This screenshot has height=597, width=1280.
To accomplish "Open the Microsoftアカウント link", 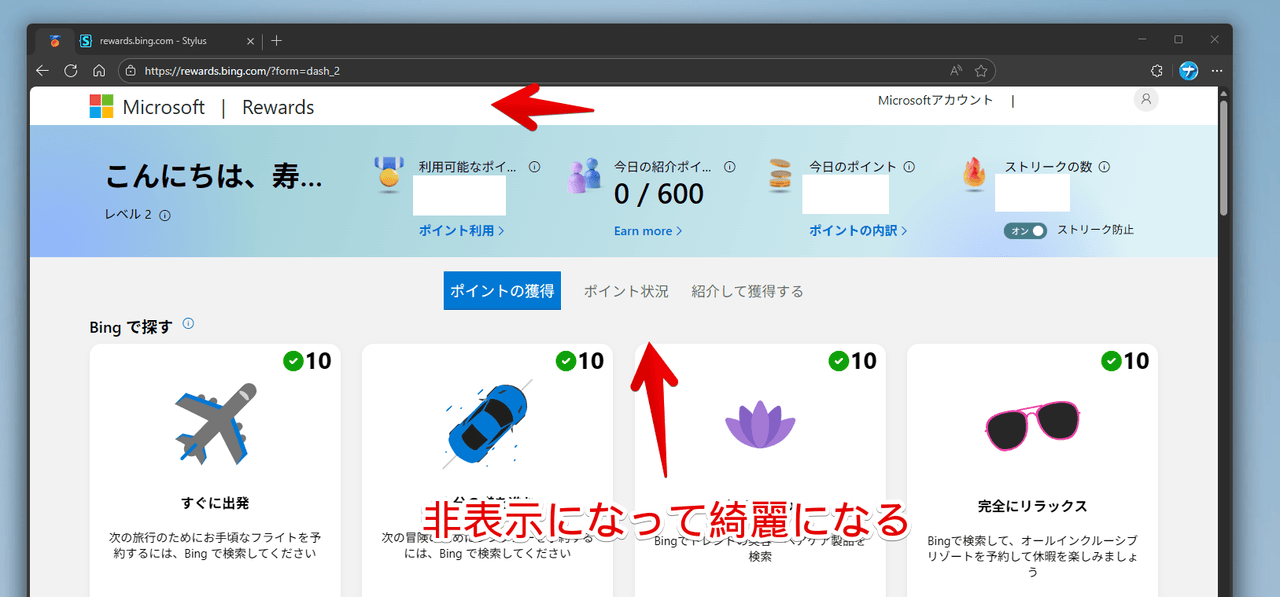I will click(x=935, y=100).
